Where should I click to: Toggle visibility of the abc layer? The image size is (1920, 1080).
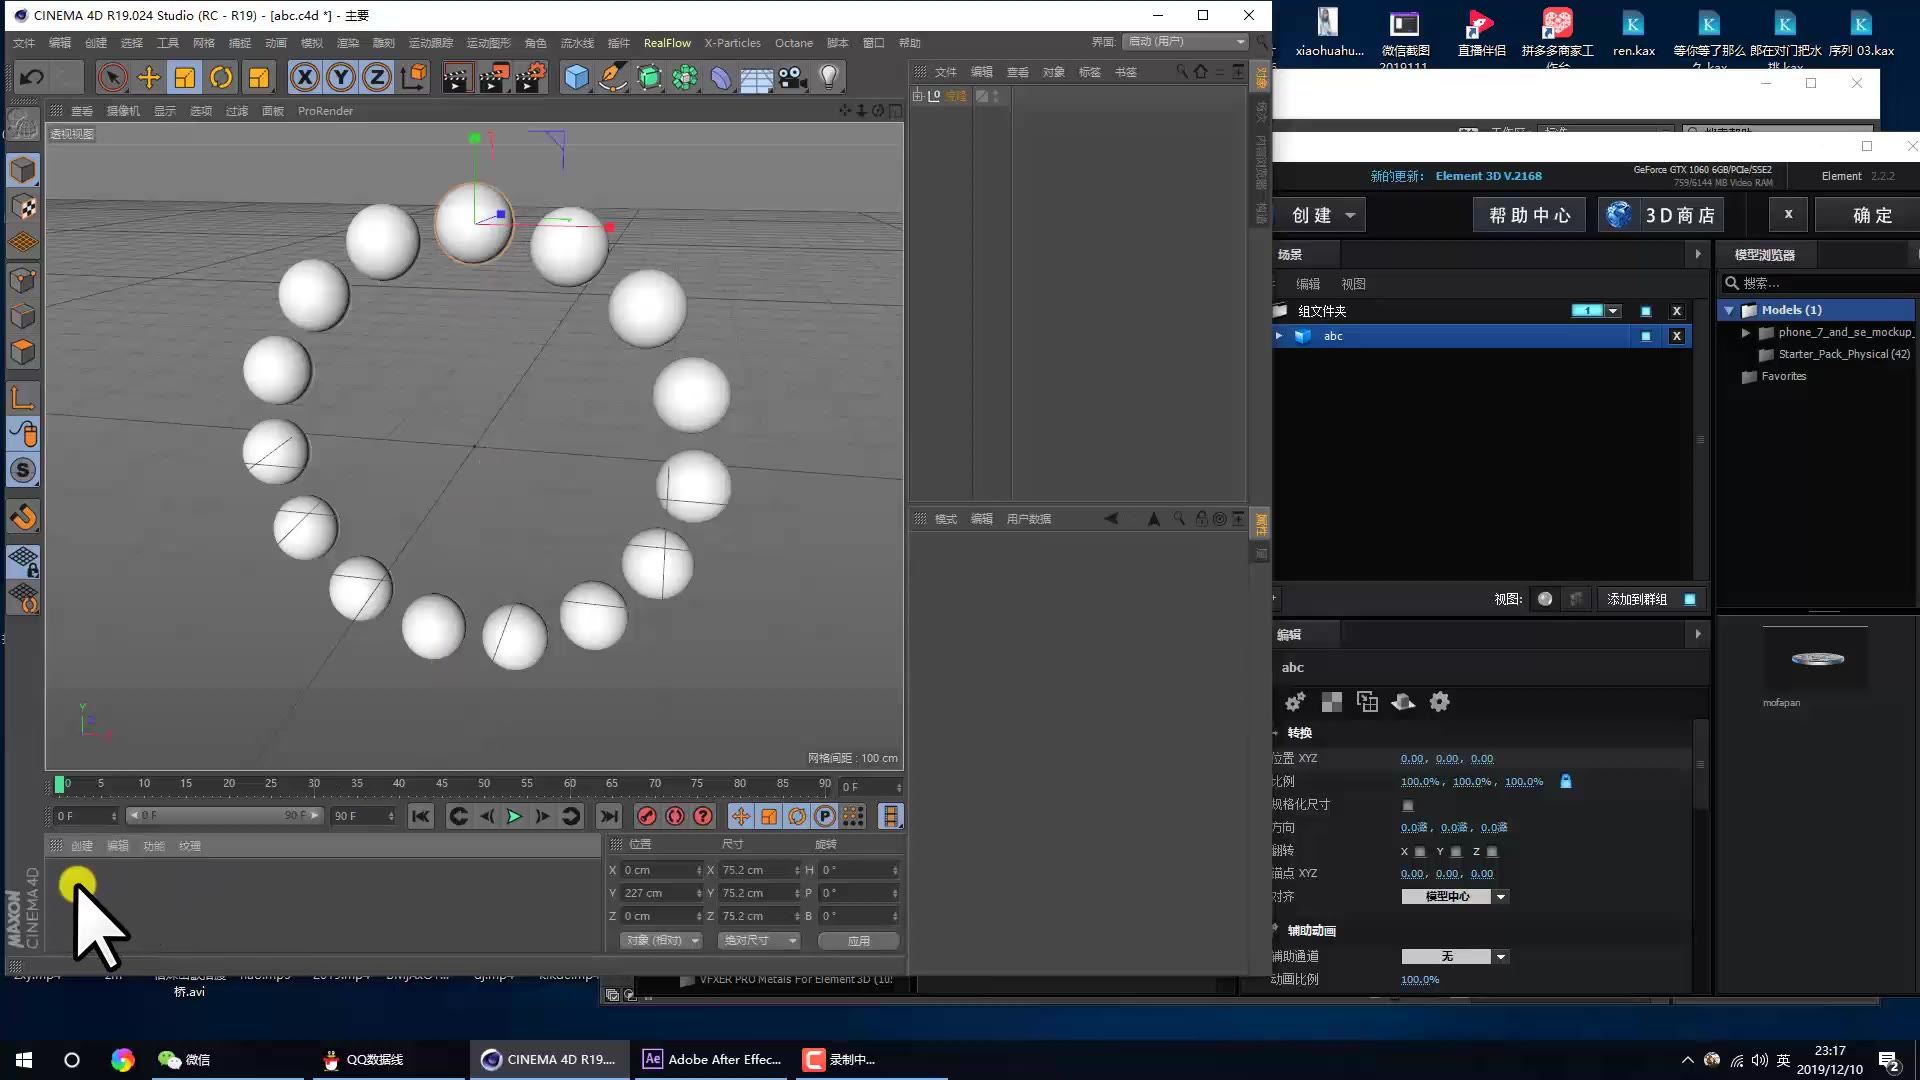(1646, 336)
